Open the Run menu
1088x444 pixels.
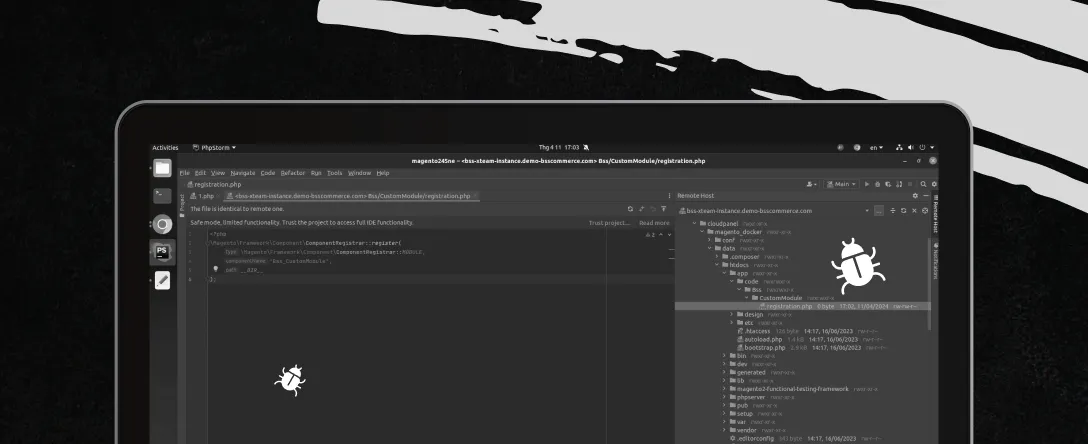pos(316,173)
